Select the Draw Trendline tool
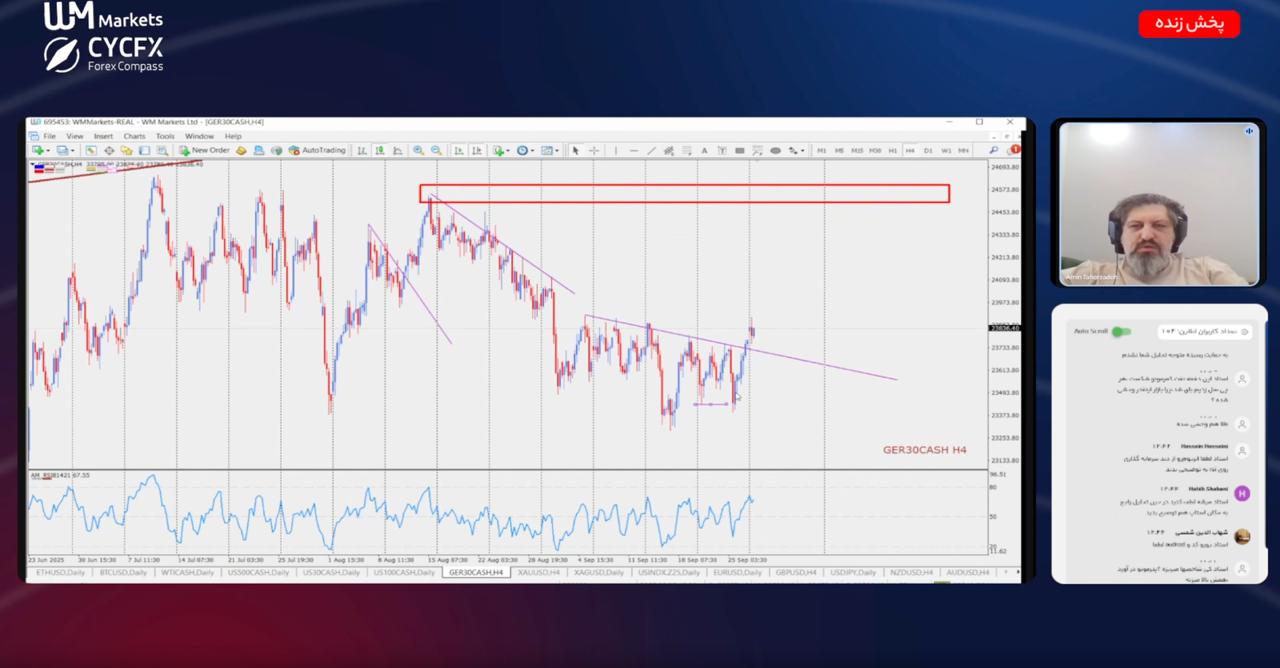 click(651, 151)
